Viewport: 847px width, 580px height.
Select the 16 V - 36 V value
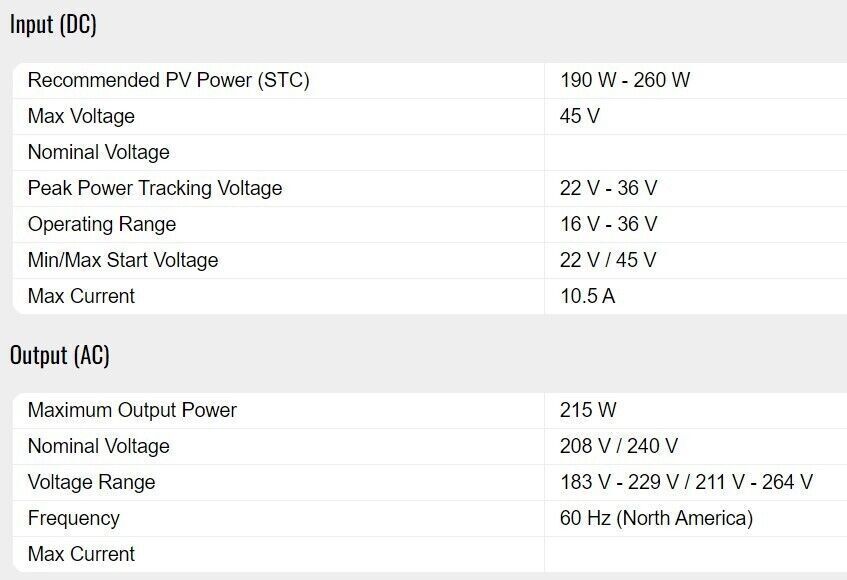click(608, 225)
